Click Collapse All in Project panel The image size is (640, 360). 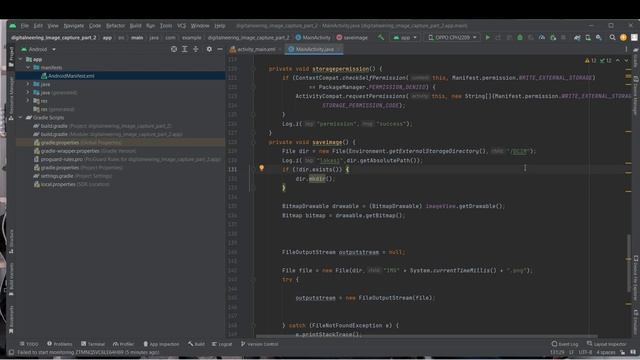tap(196, 49)
